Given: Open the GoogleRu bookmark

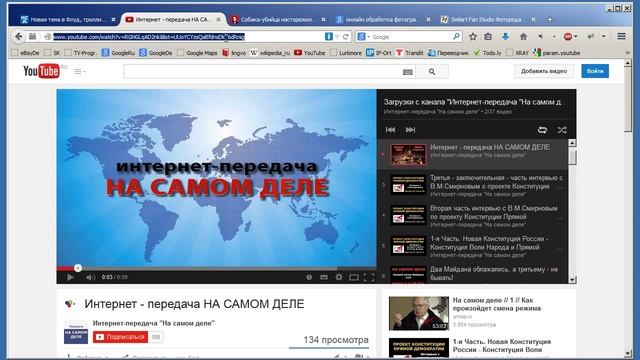Looking at the screenshot, I should tap(118, 53).
